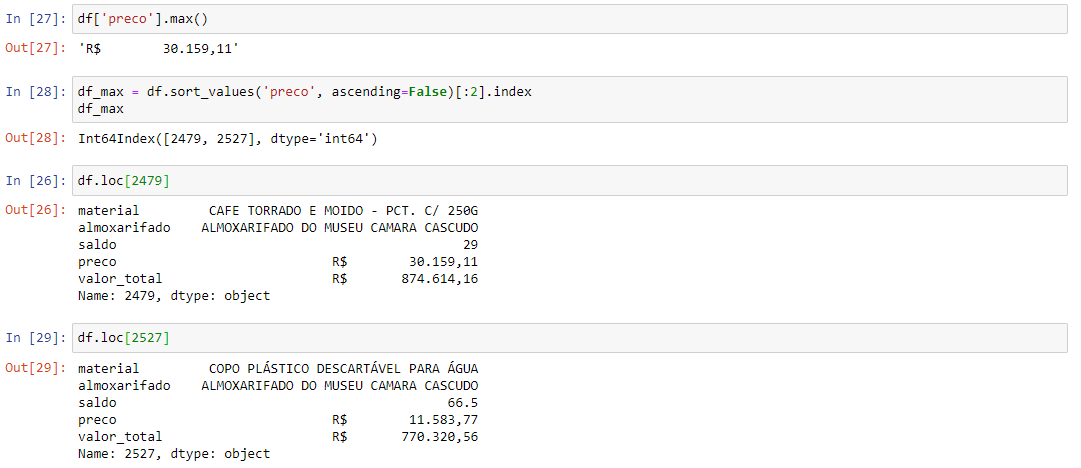Click saldo value 29

pos(470,245)
